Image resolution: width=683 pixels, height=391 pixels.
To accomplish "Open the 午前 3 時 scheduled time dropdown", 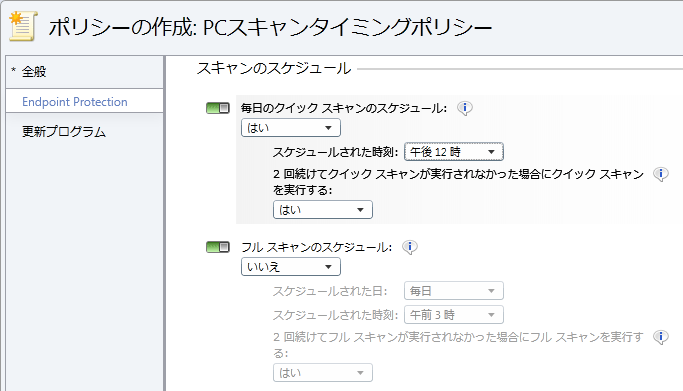I will pos(454,315).
